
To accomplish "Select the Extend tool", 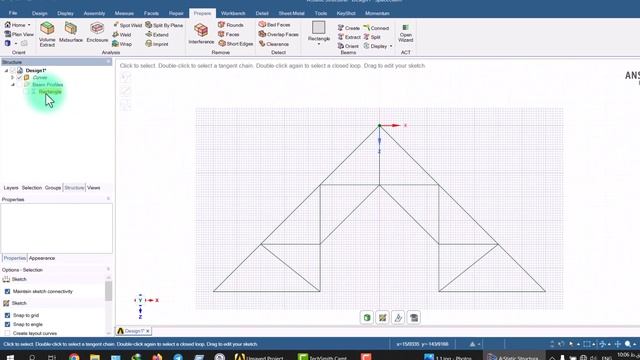I will tap(157, 35).
